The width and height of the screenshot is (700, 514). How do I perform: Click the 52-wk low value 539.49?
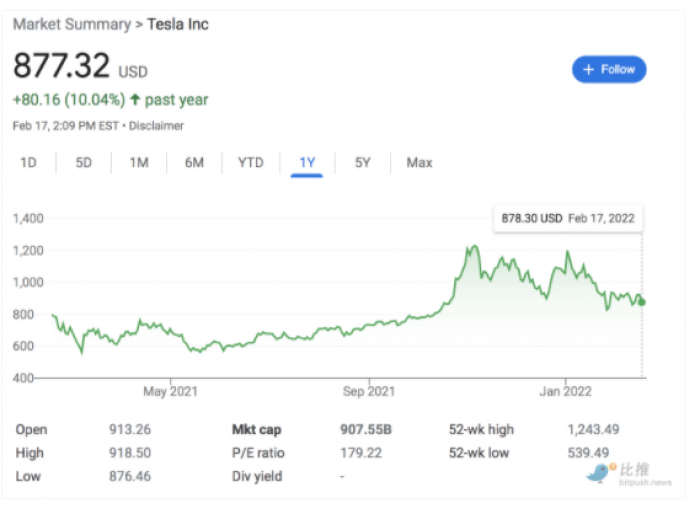pyautogui.click(x=588, y=453)
